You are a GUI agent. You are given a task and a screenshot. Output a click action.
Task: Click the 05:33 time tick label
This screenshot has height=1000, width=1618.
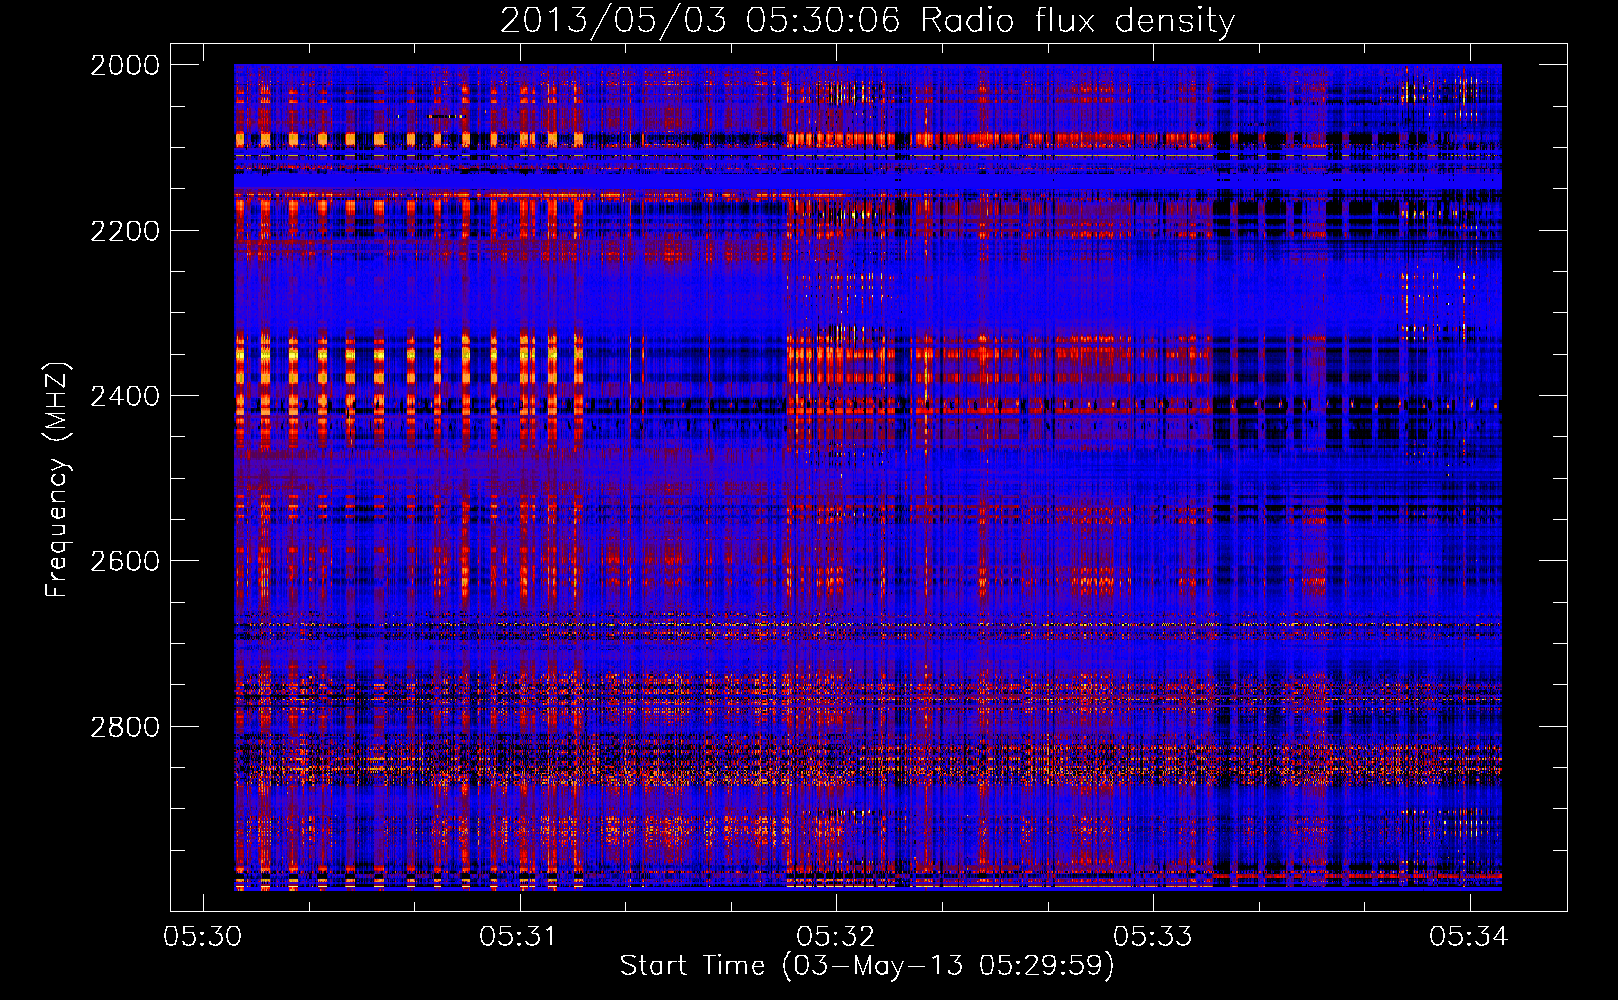pyautogui.click(x=1153, y=936)
